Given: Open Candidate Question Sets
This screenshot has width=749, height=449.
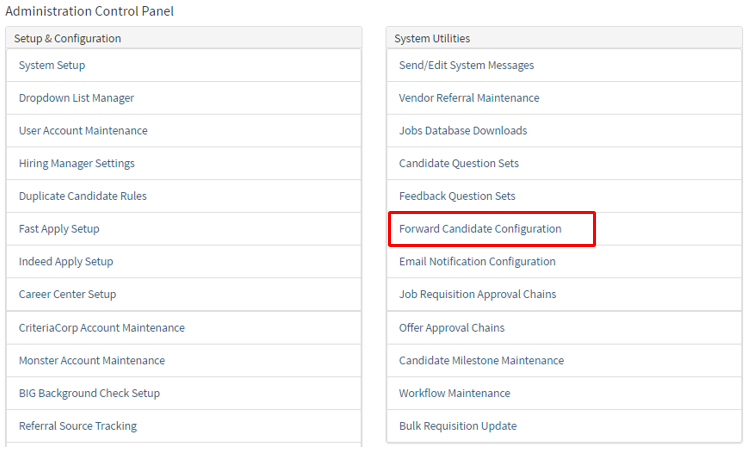Looking at the screenshot, I should [x=459, y=163].
